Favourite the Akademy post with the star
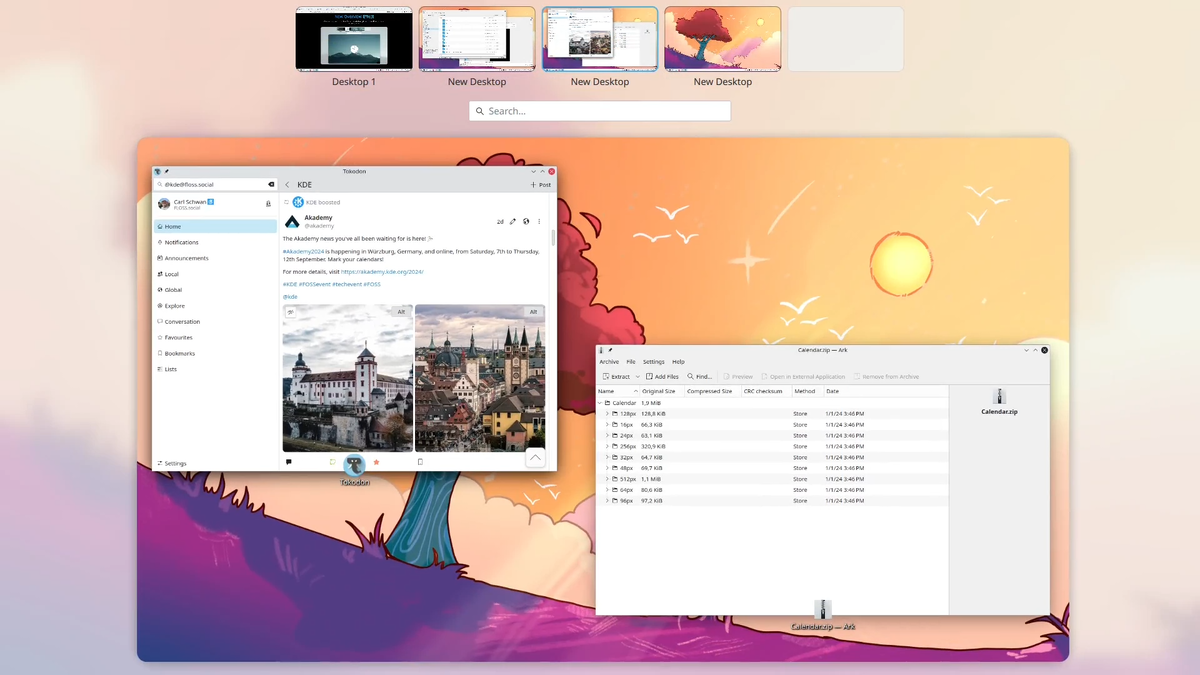The image size is (1200, 675). [x=376, y=462]
